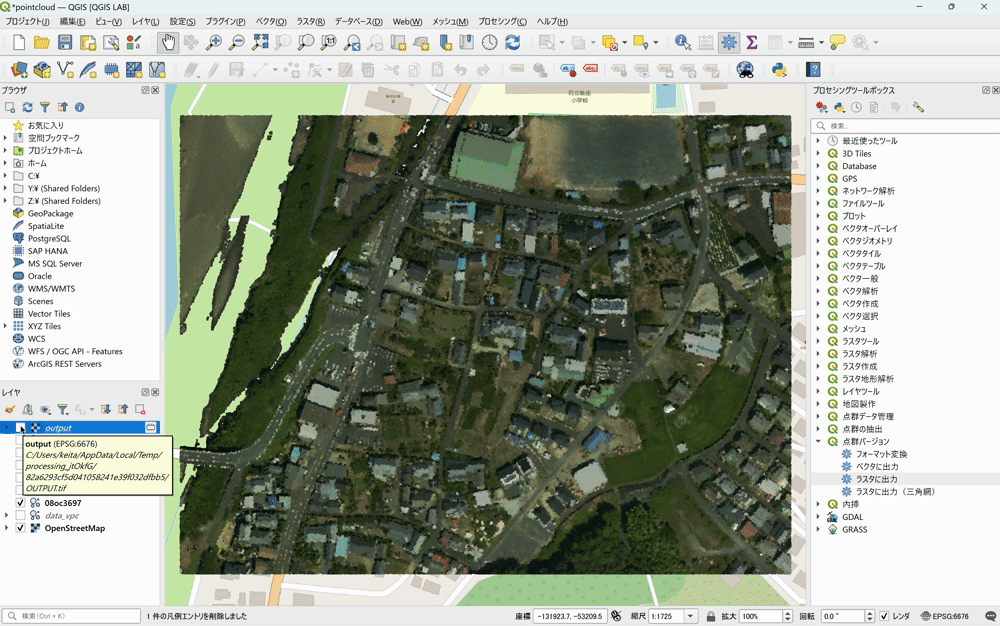Expand the OpenStreetMap layer entry

6,528
